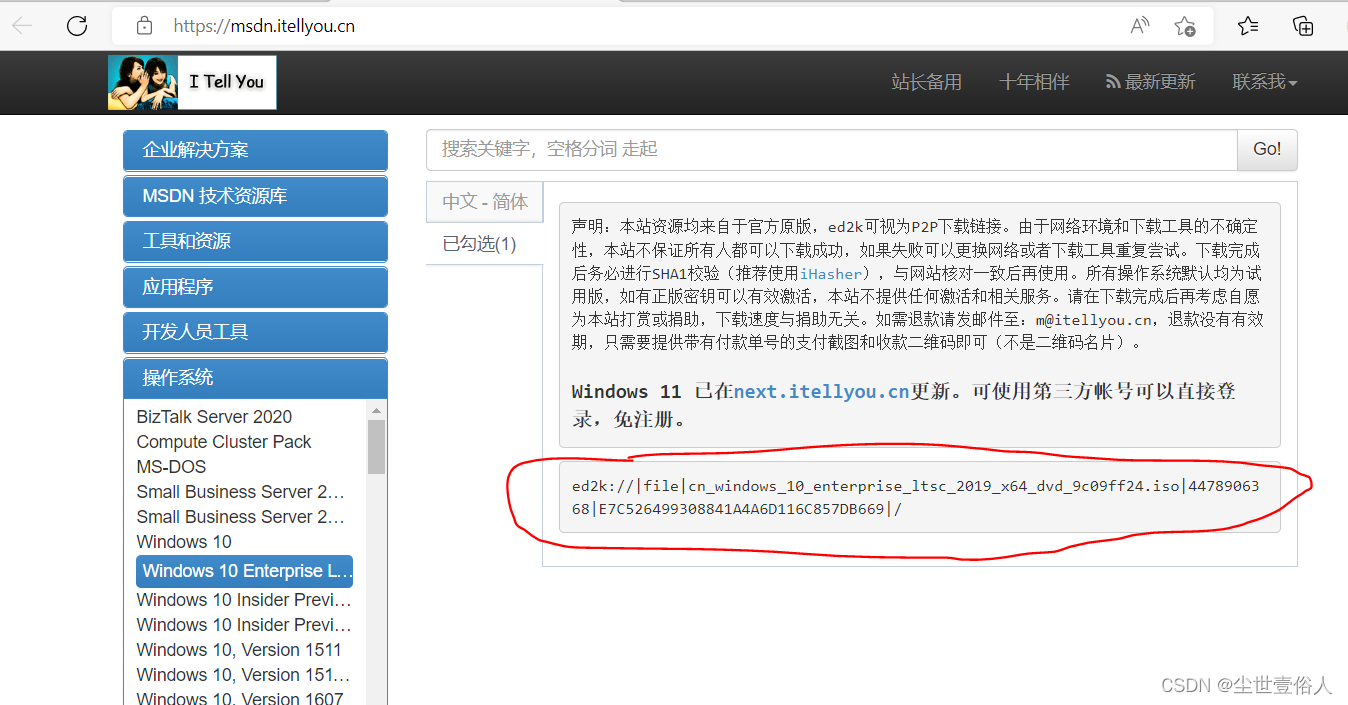Viewport: 1348px width, 705px height.
Task: Click the OS list scrollbar thumb
Action: [x=376, y=446]
